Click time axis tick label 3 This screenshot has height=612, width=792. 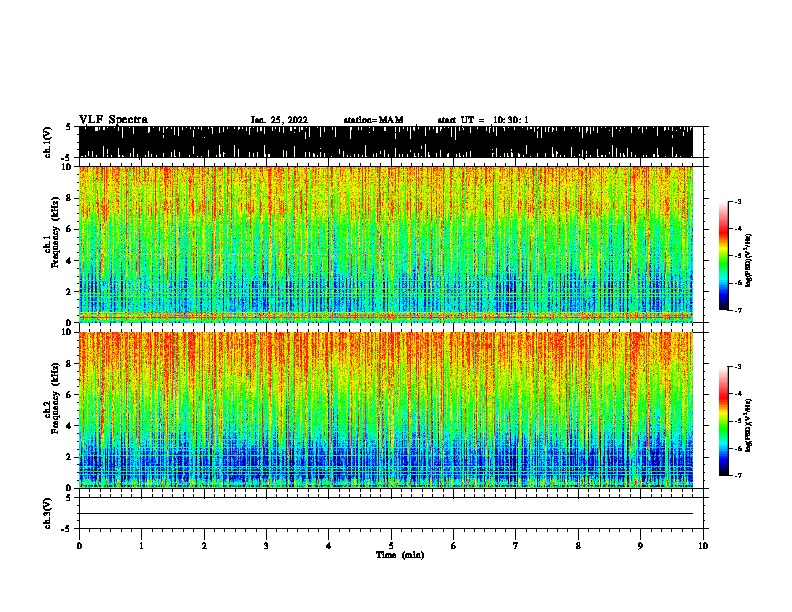pos(266,545)
